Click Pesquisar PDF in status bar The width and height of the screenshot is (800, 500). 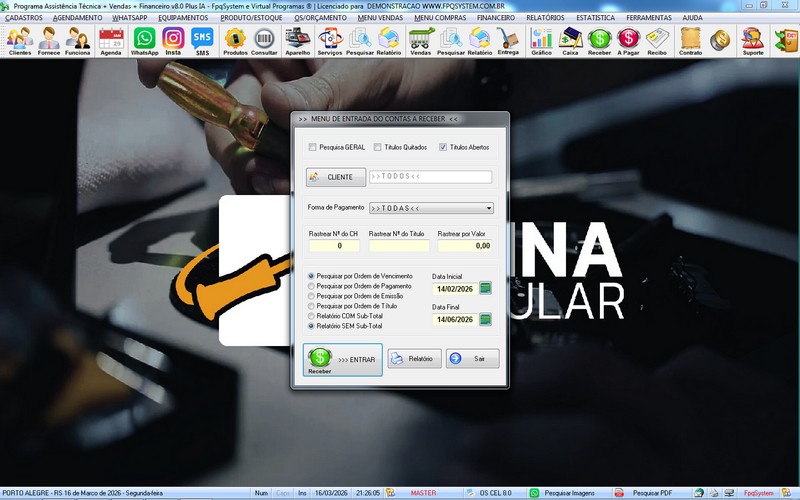click(x=652, y=493)
